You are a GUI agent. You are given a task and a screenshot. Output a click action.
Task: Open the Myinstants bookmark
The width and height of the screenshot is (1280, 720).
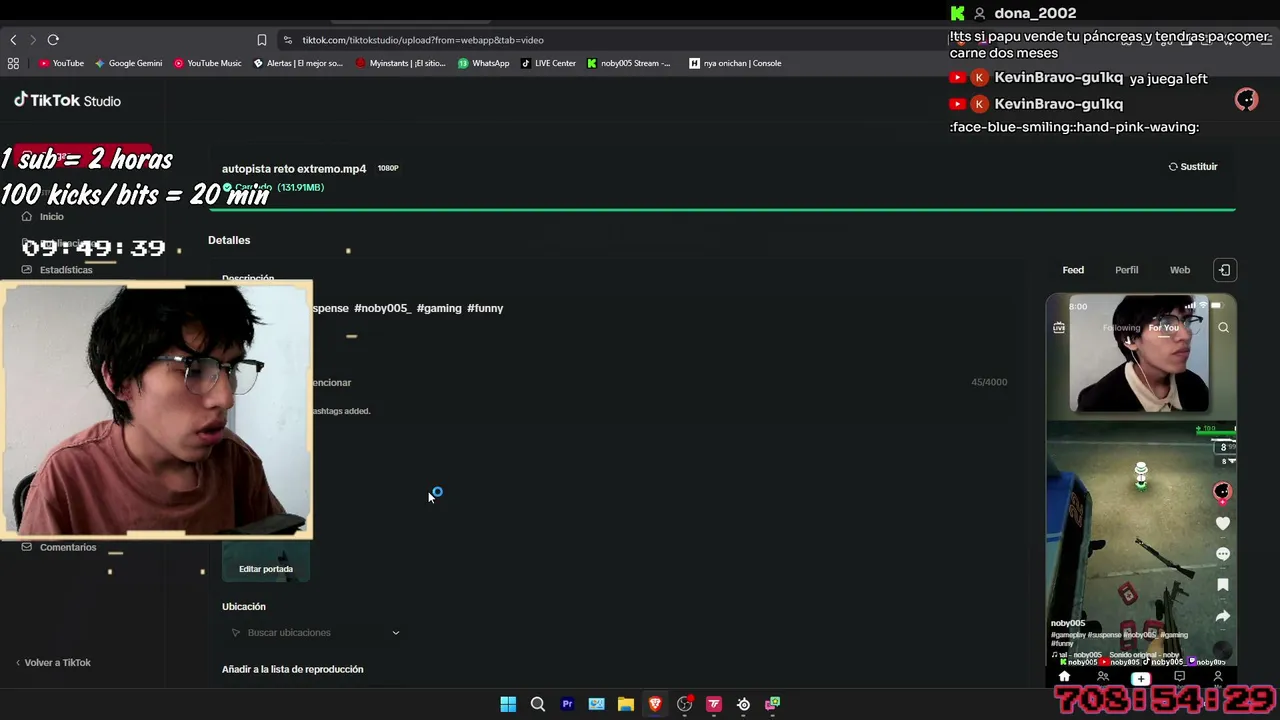[x=399, y=63]
